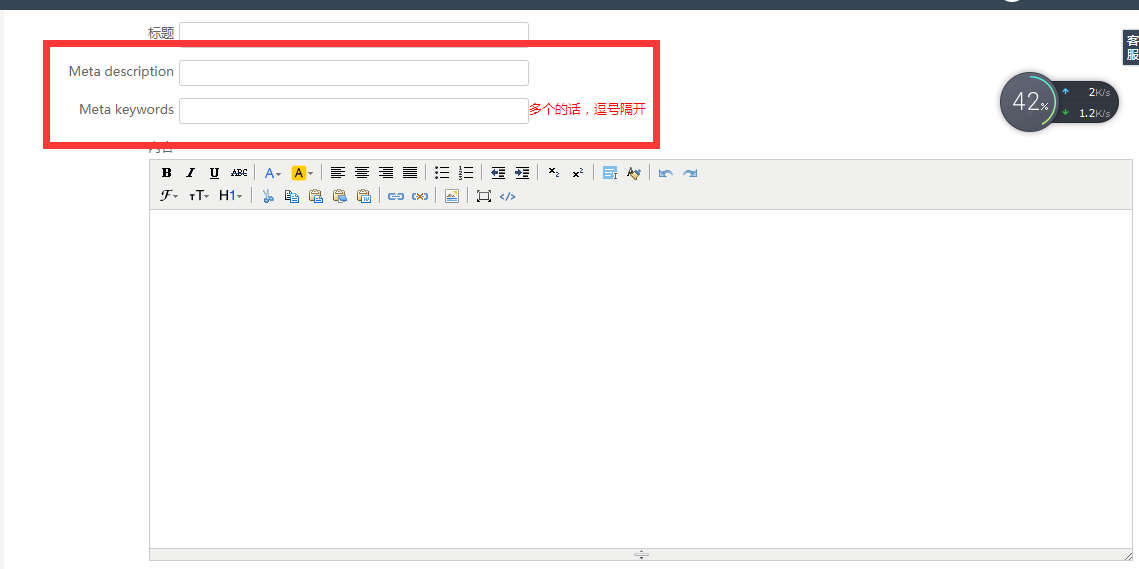This screenshot has height=569, width=1139.
Task: Click the Meta description input field
Action: pyautogui.click(x=353, y=72)
